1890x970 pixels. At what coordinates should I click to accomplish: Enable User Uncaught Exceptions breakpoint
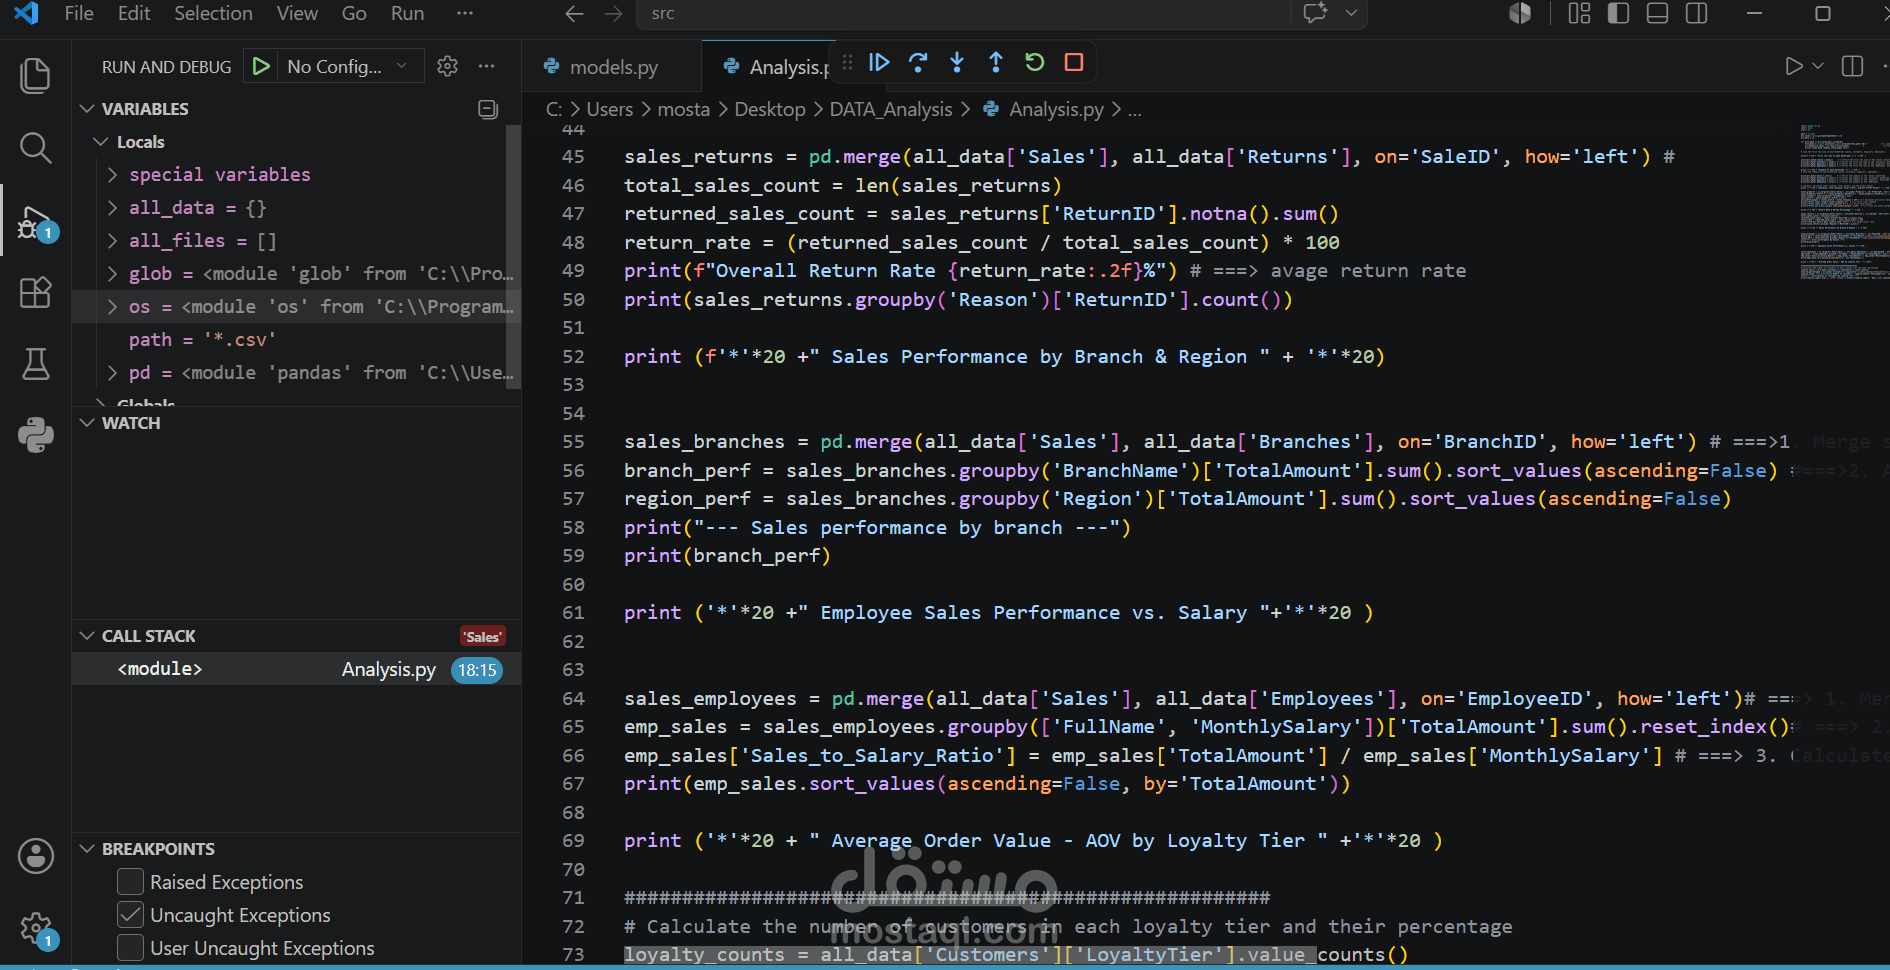(x=130, y=948)
